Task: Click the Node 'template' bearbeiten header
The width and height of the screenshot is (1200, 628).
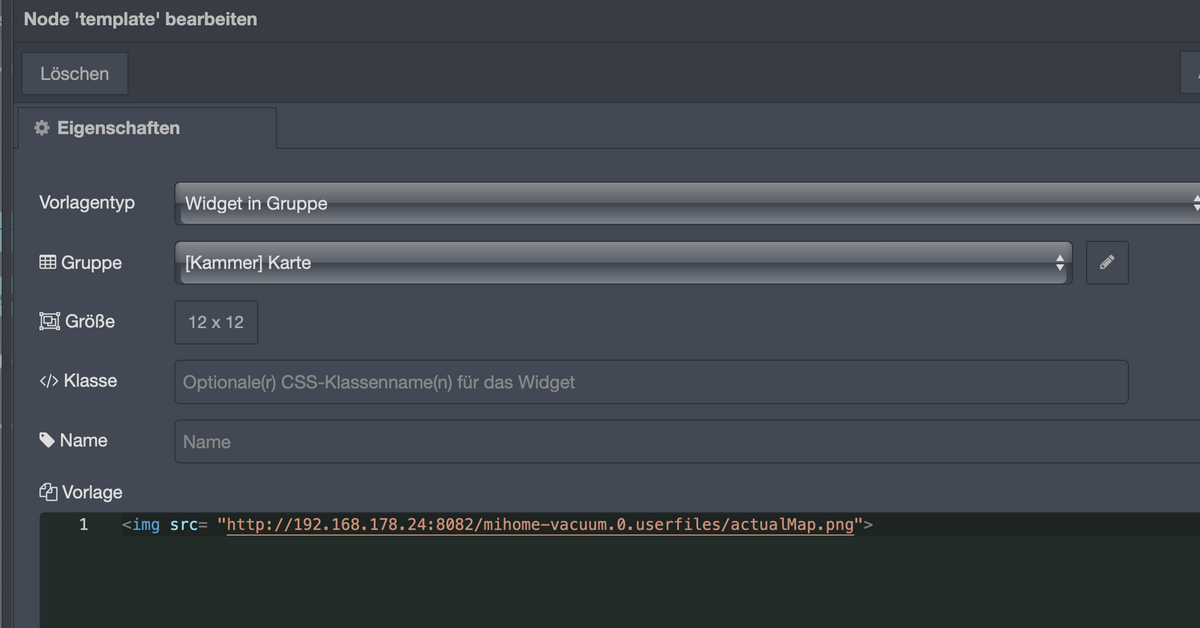Action: coord(140,19)
